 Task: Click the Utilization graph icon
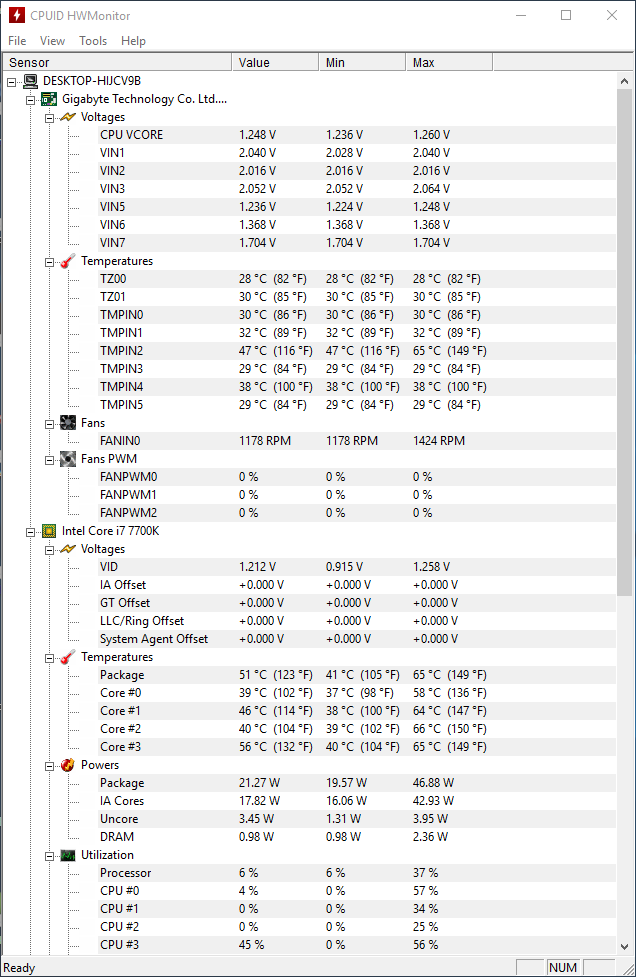(67, 855)
